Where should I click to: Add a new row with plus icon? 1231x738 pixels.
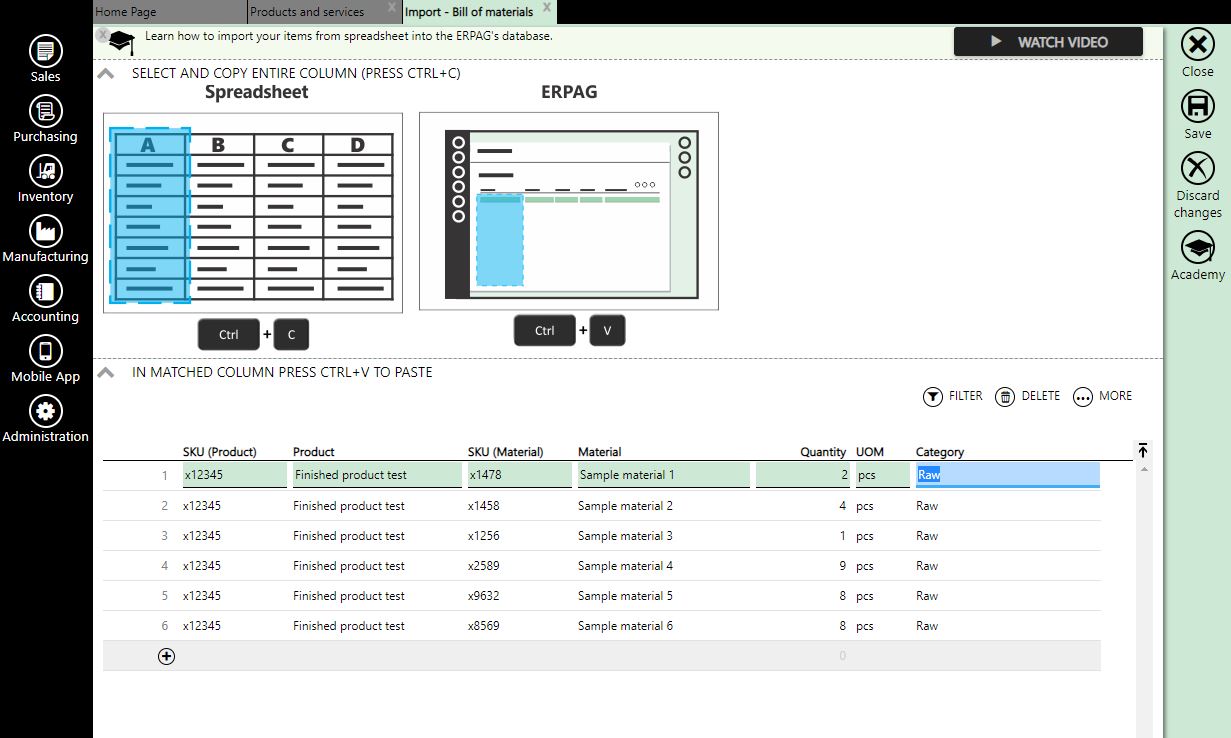tap(166, 656)
